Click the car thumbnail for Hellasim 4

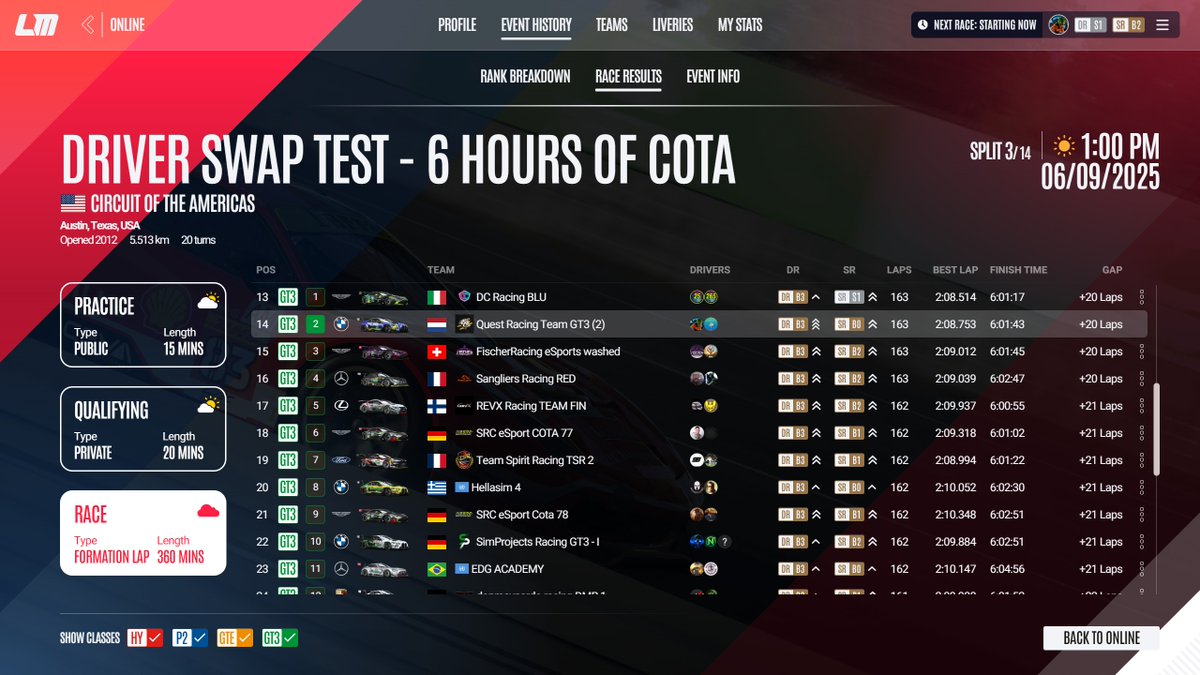point(383,487)
